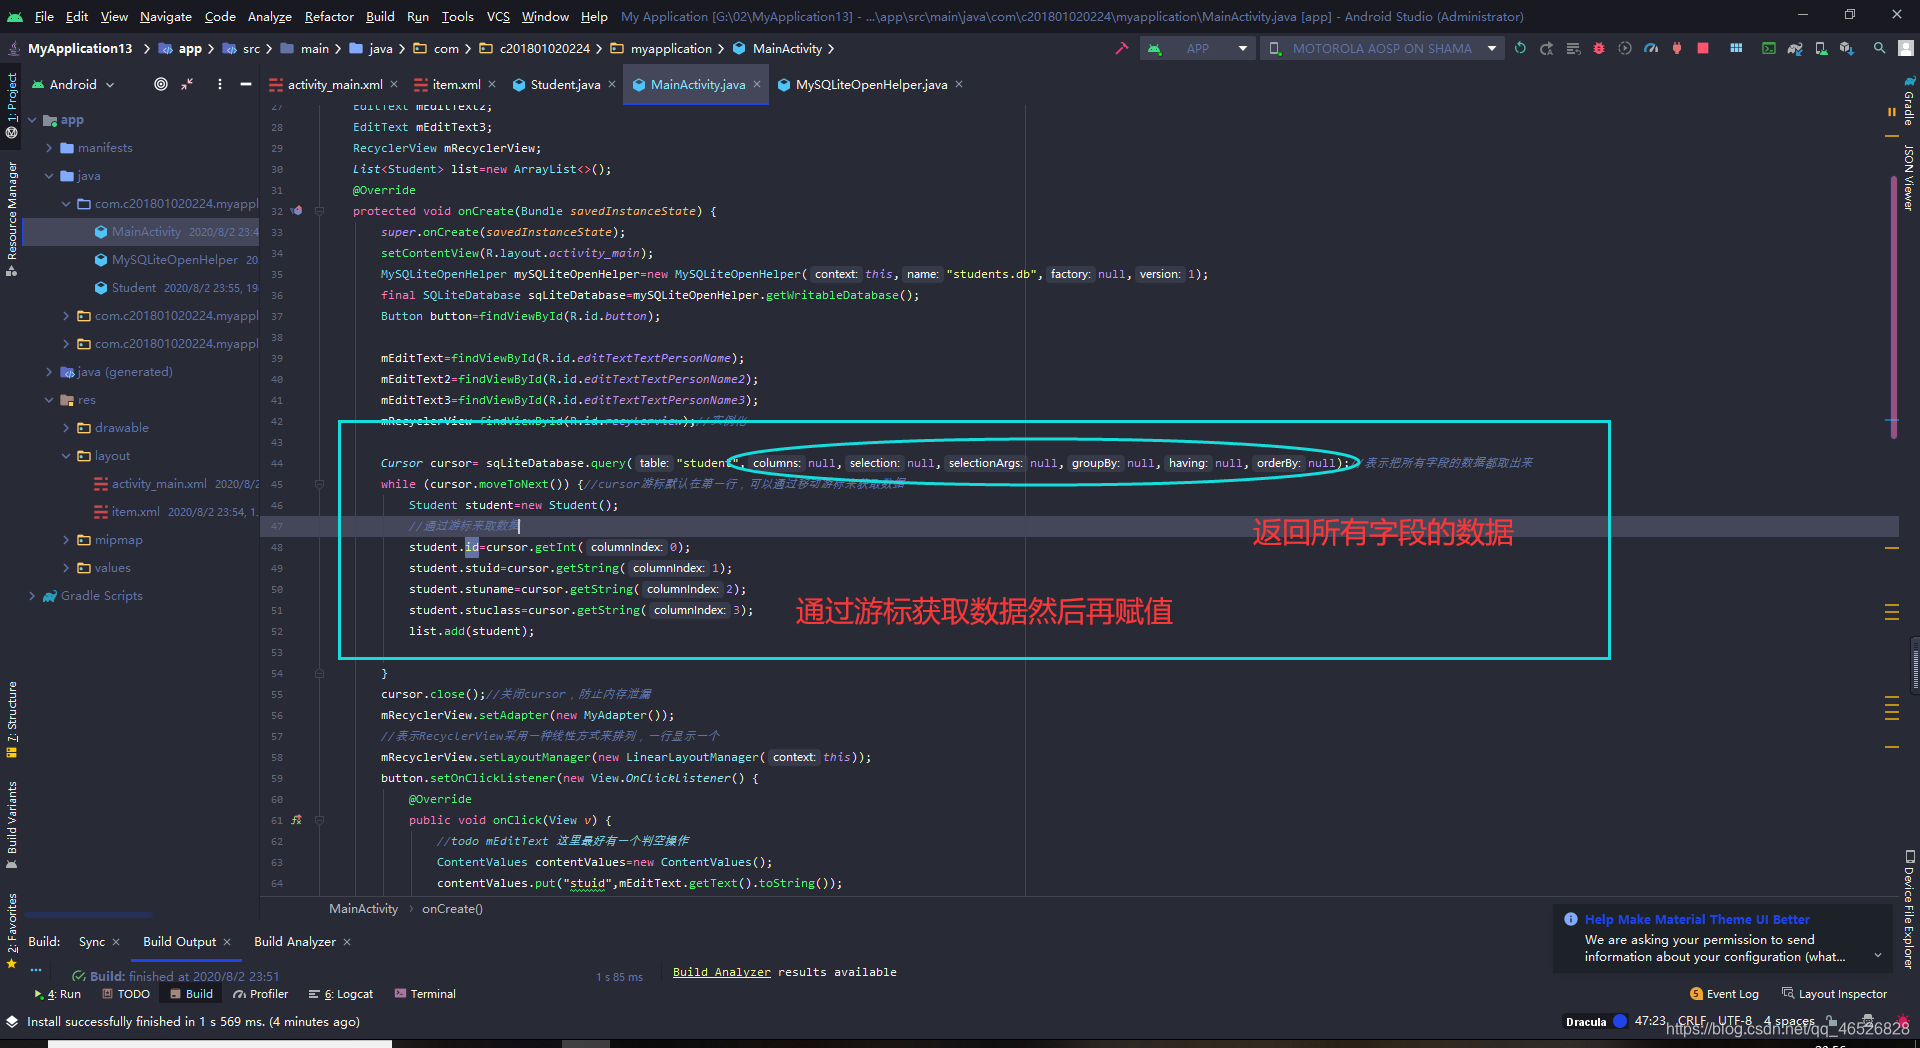Viewport: 1920px width, 1048px height.
Task: Open the Profiler tool window
Action: click(x=261, y=994)
